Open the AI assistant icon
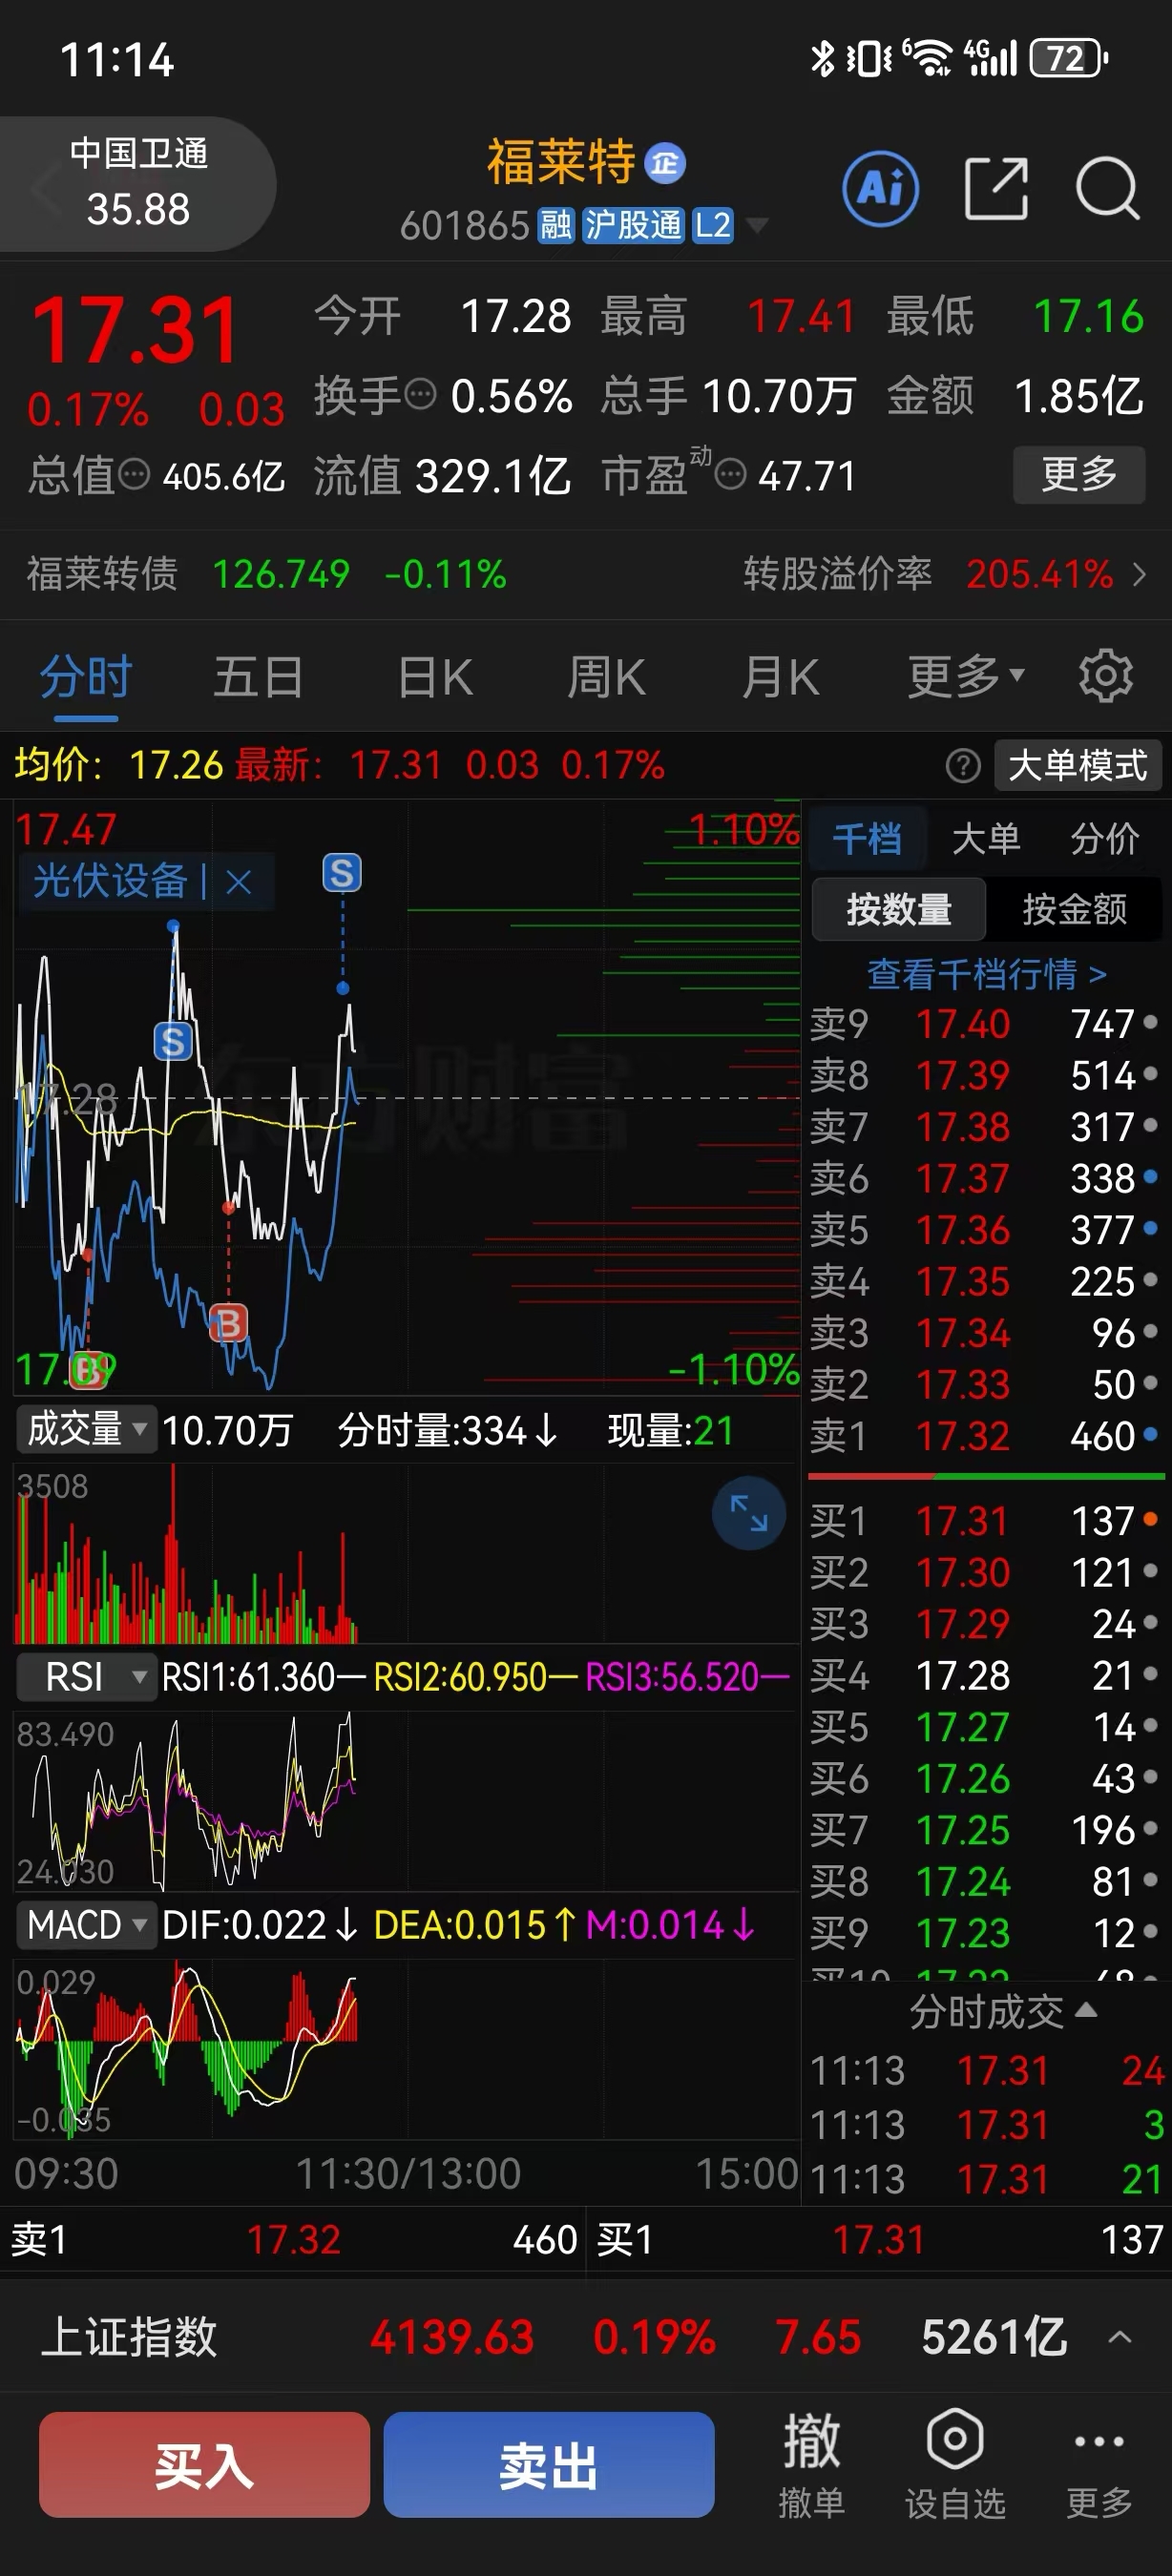The image size is (1172, 2576). pyautogui.click(x=880, y=188)
